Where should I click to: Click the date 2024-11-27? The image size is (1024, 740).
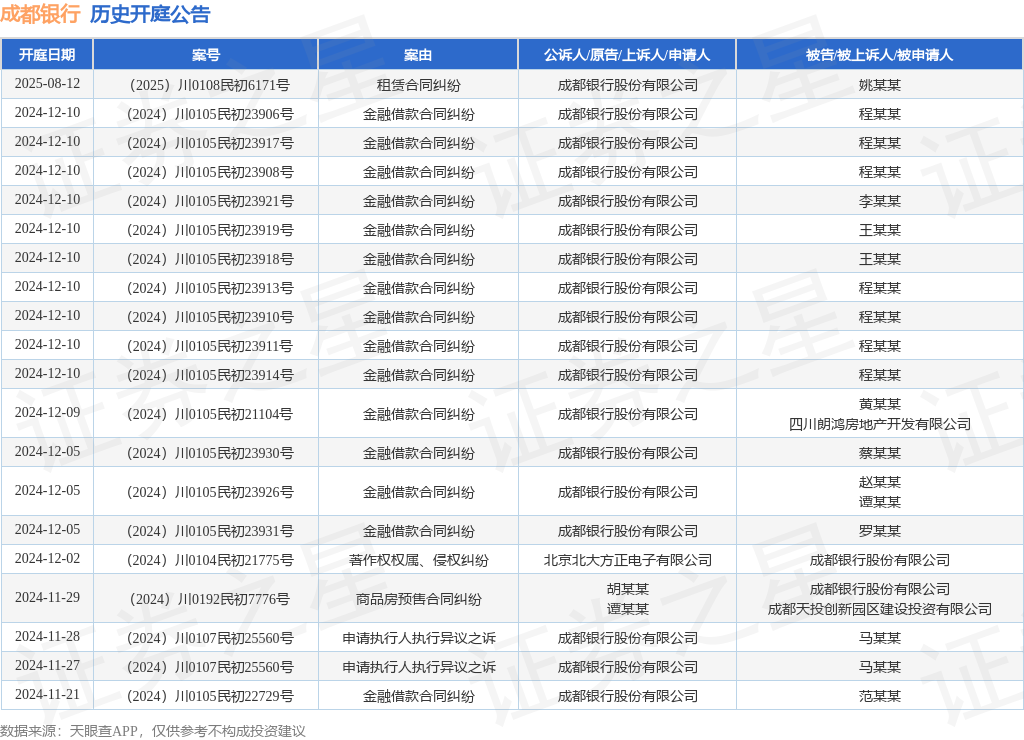tap(47, 666)
